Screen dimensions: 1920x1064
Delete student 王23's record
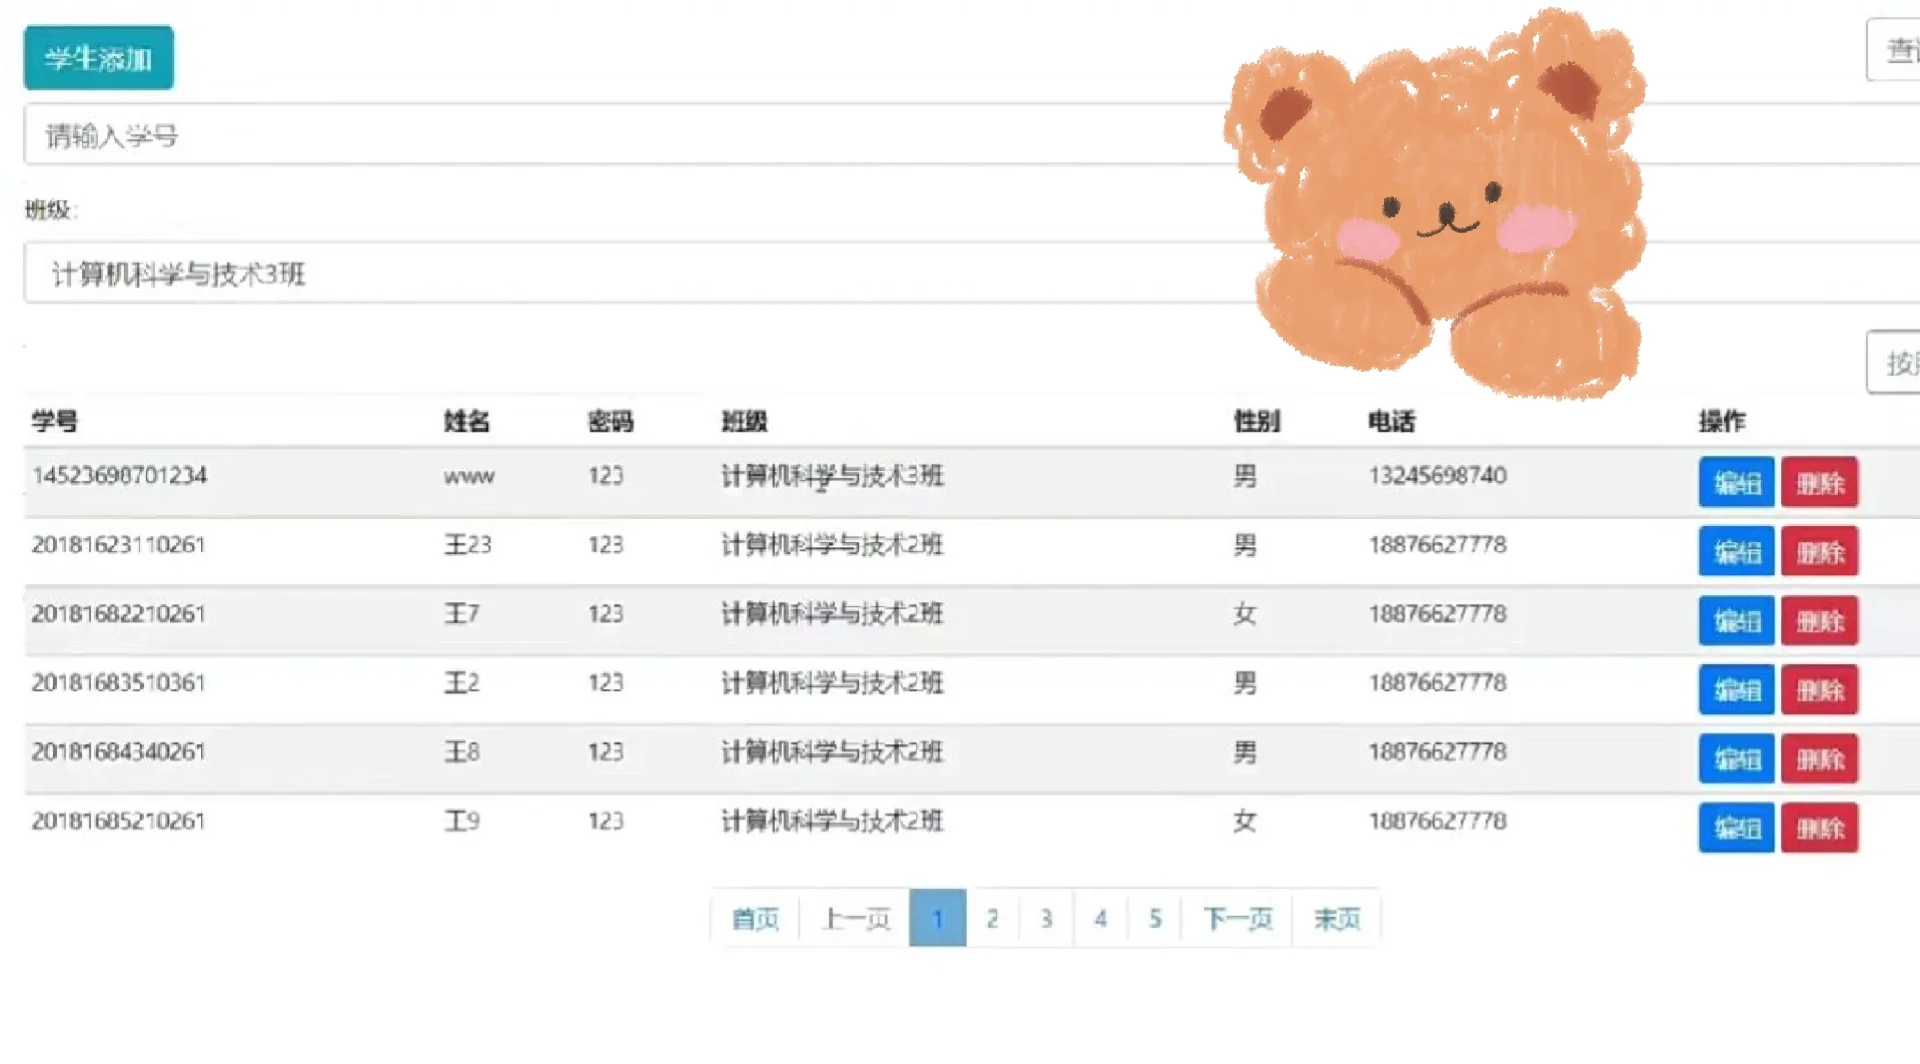coord(1819,551)
